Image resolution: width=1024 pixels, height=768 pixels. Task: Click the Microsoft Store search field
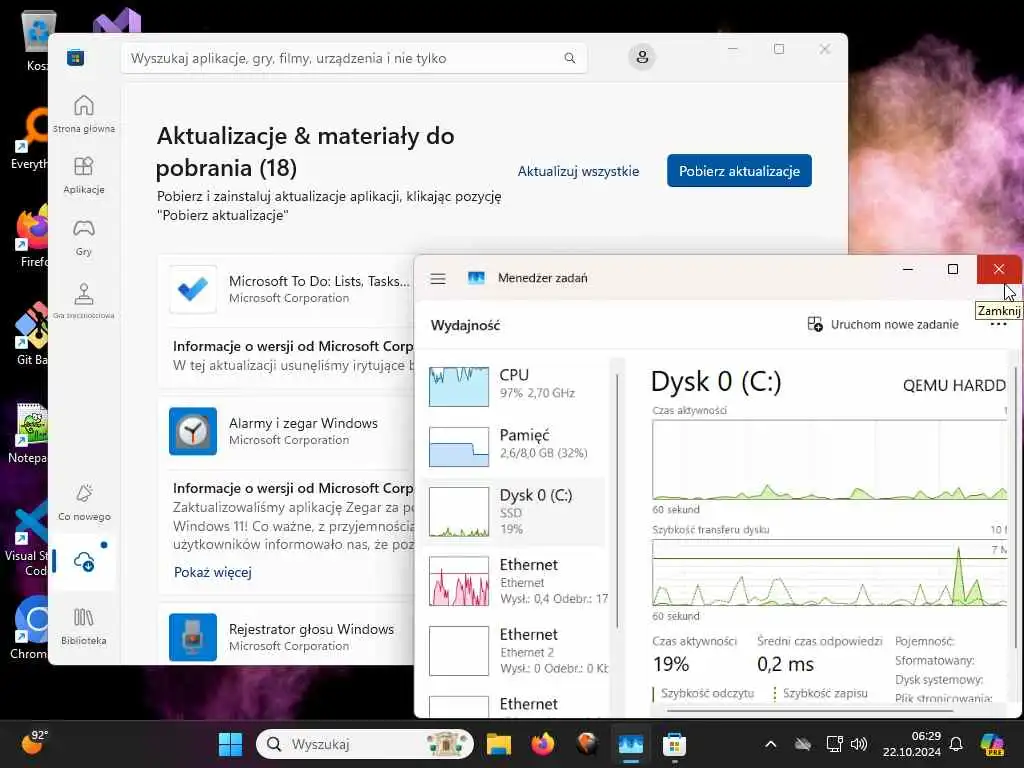[x=354, y=58]
